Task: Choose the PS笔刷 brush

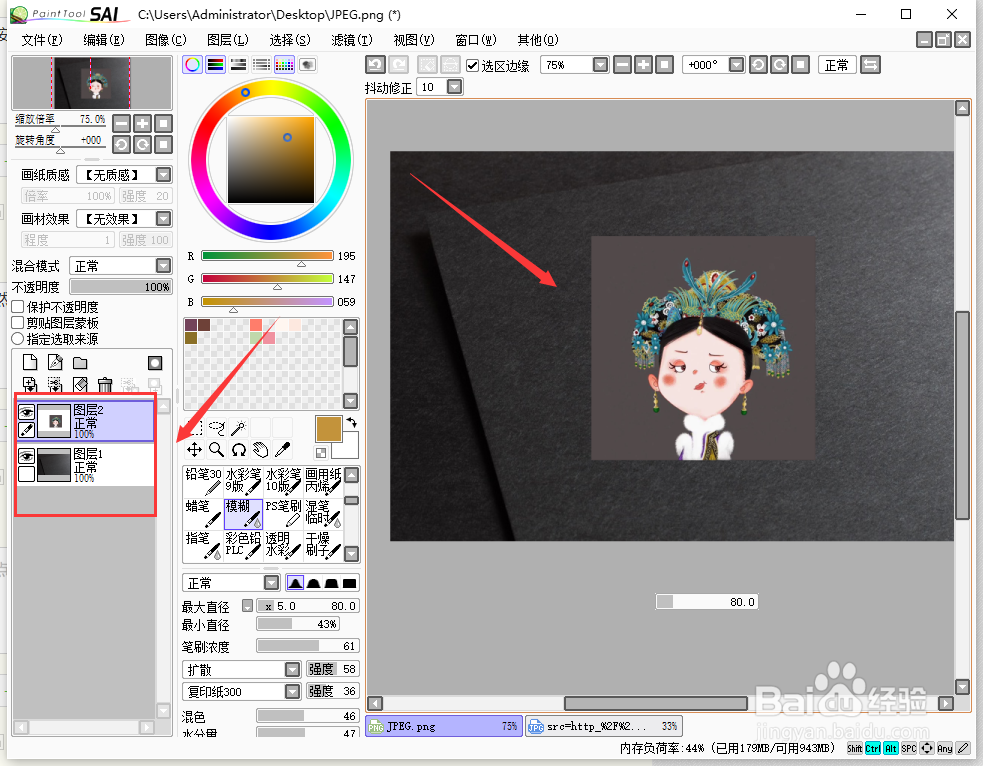Action: (x=283, y=513)
